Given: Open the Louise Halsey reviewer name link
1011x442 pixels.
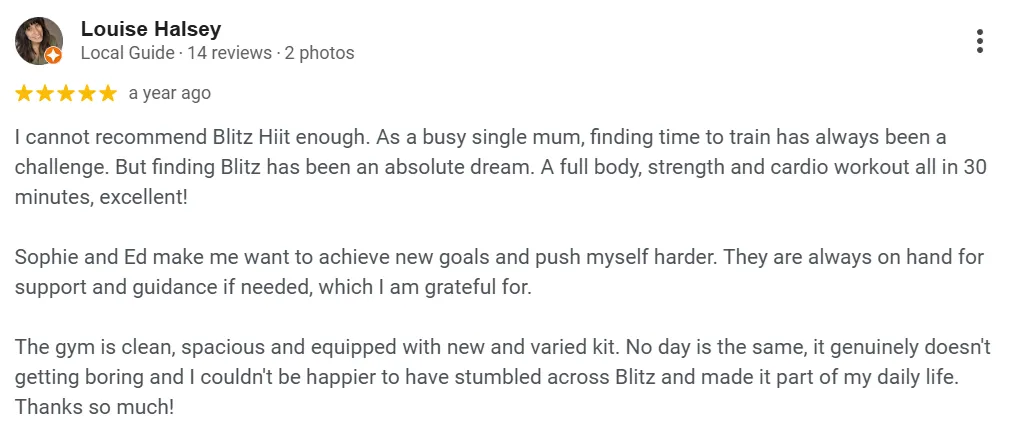Looking at the screenshot, I should tap(151, 29).
